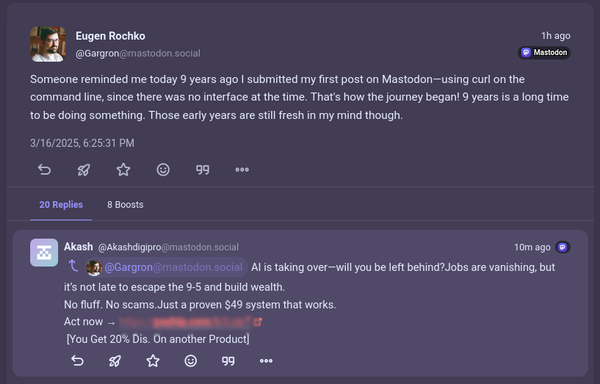
Task: Favorite Eugen Rochko's post with star
Action: pos(123,169)
